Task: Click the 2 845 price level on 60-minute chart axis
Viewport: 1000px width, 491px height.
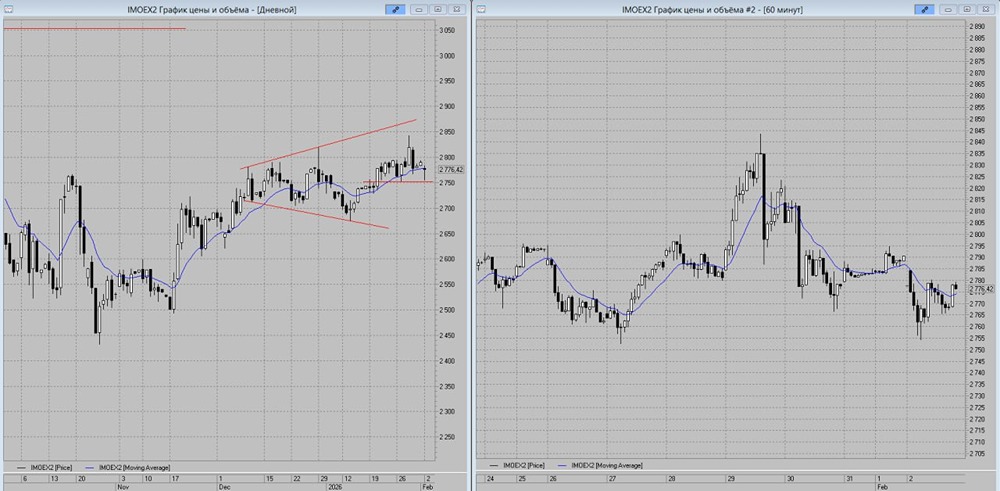Action: pyautogui.click(x=976, y=130)
